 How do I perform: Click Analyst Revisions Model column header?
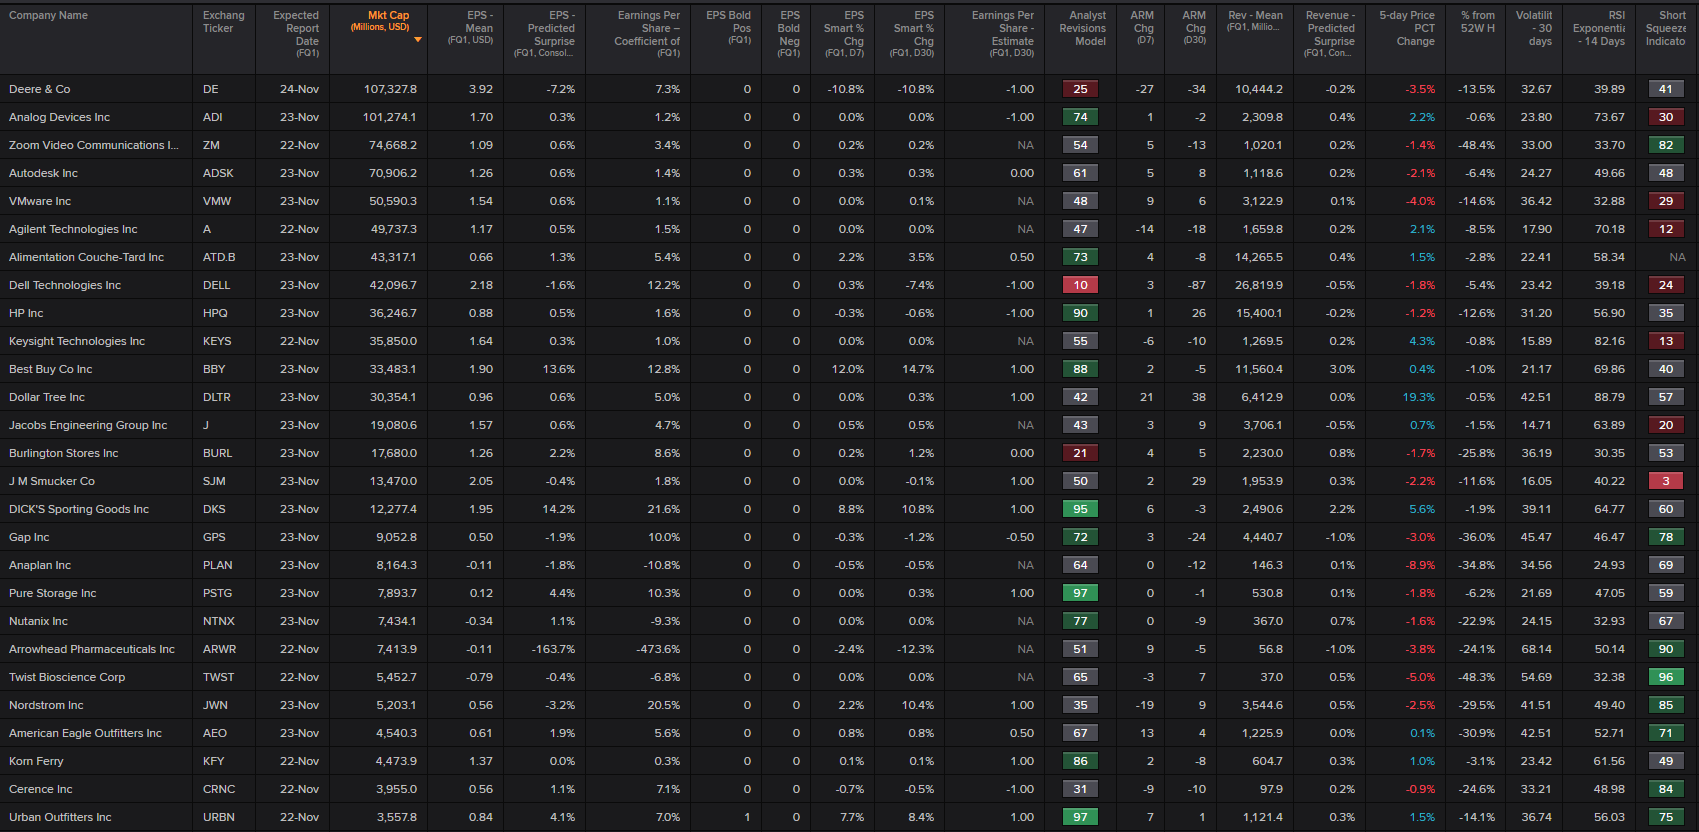pyautogui.click(x=1082, y=28)
